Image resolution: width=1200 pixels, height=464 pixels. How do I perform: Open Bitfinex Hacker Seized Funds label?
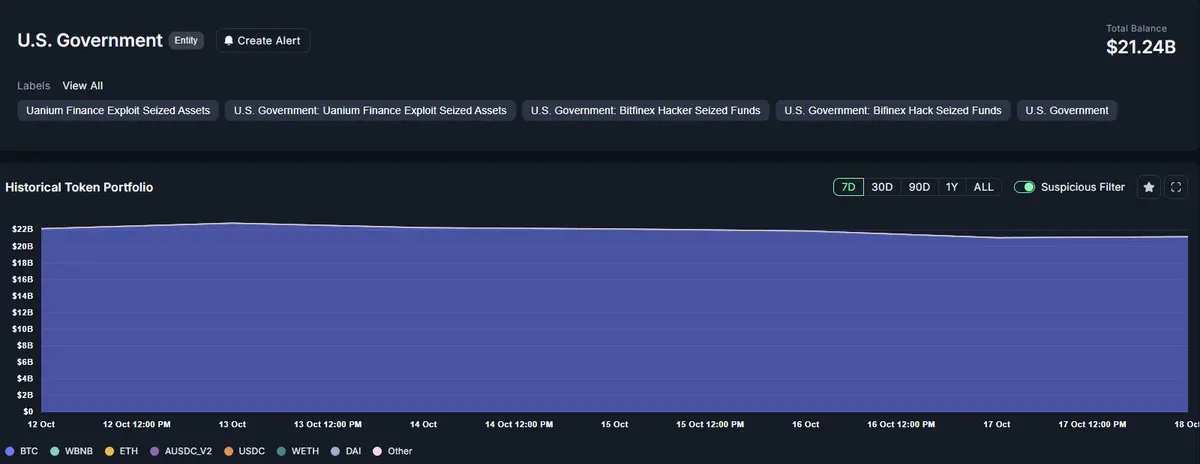(646, 111)
